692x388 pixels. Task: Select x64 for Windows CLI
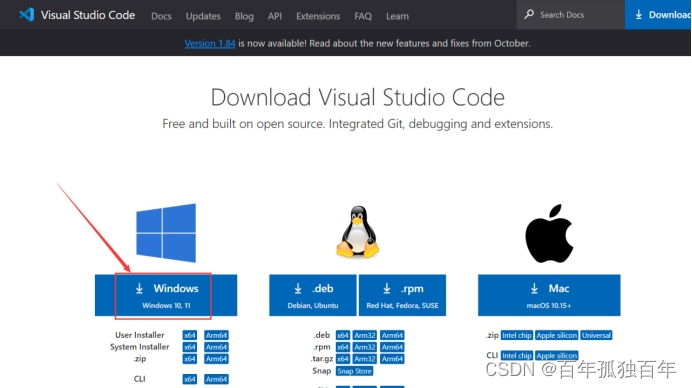click(x=190, y=379)
